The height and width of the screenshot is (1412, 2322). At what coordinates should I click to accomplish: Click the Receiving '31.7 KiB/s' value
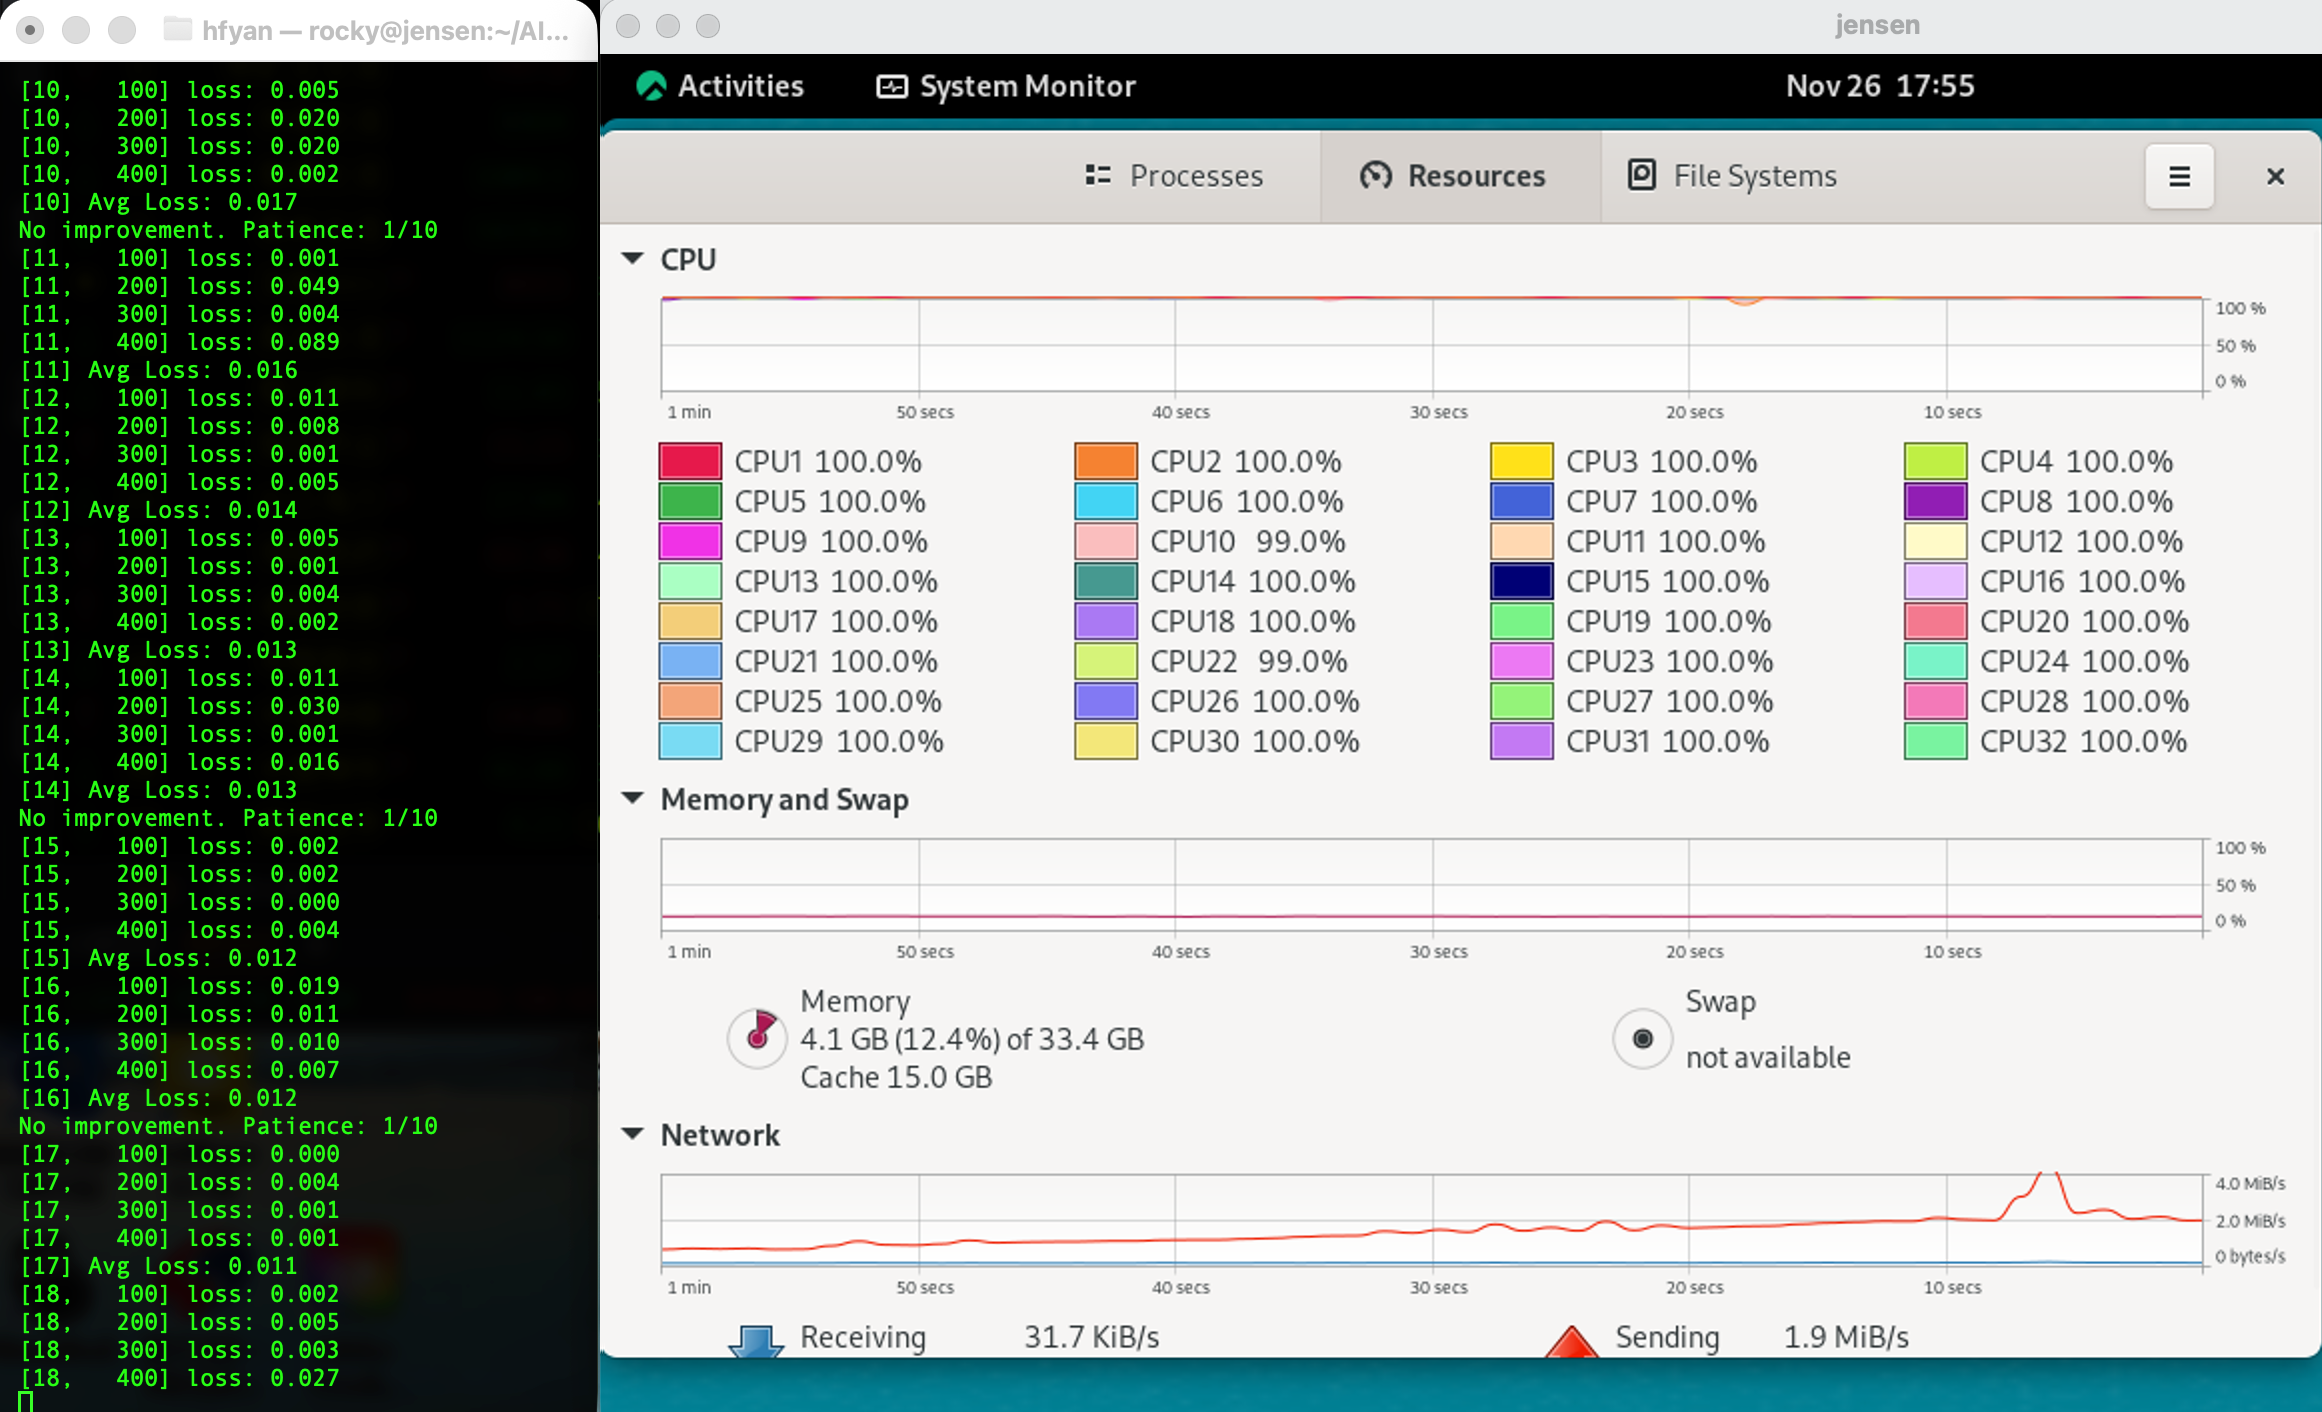(x=1091, y=1337)
